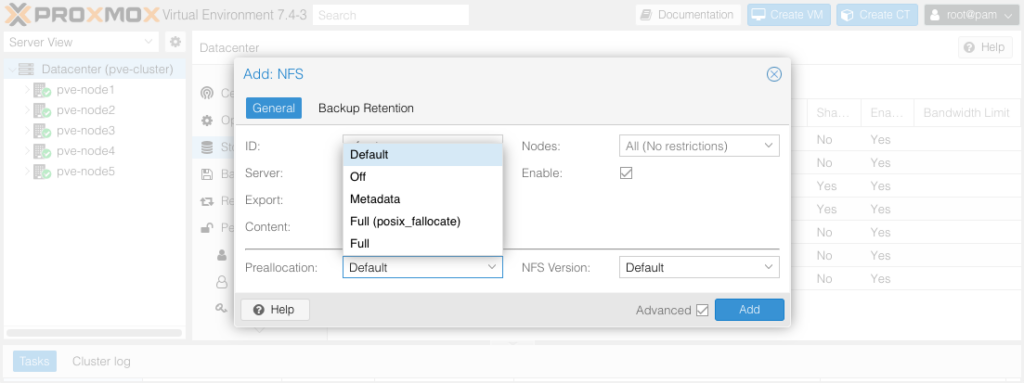Select pve-node4 in the tree
1024x383 pixels.
86,151
